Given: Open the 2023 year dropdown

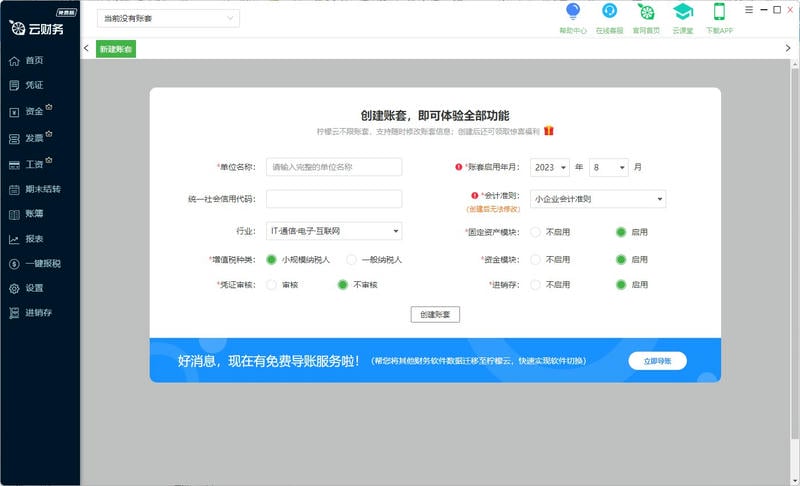Looking at the screenshot, I should (x=549, y=167).
